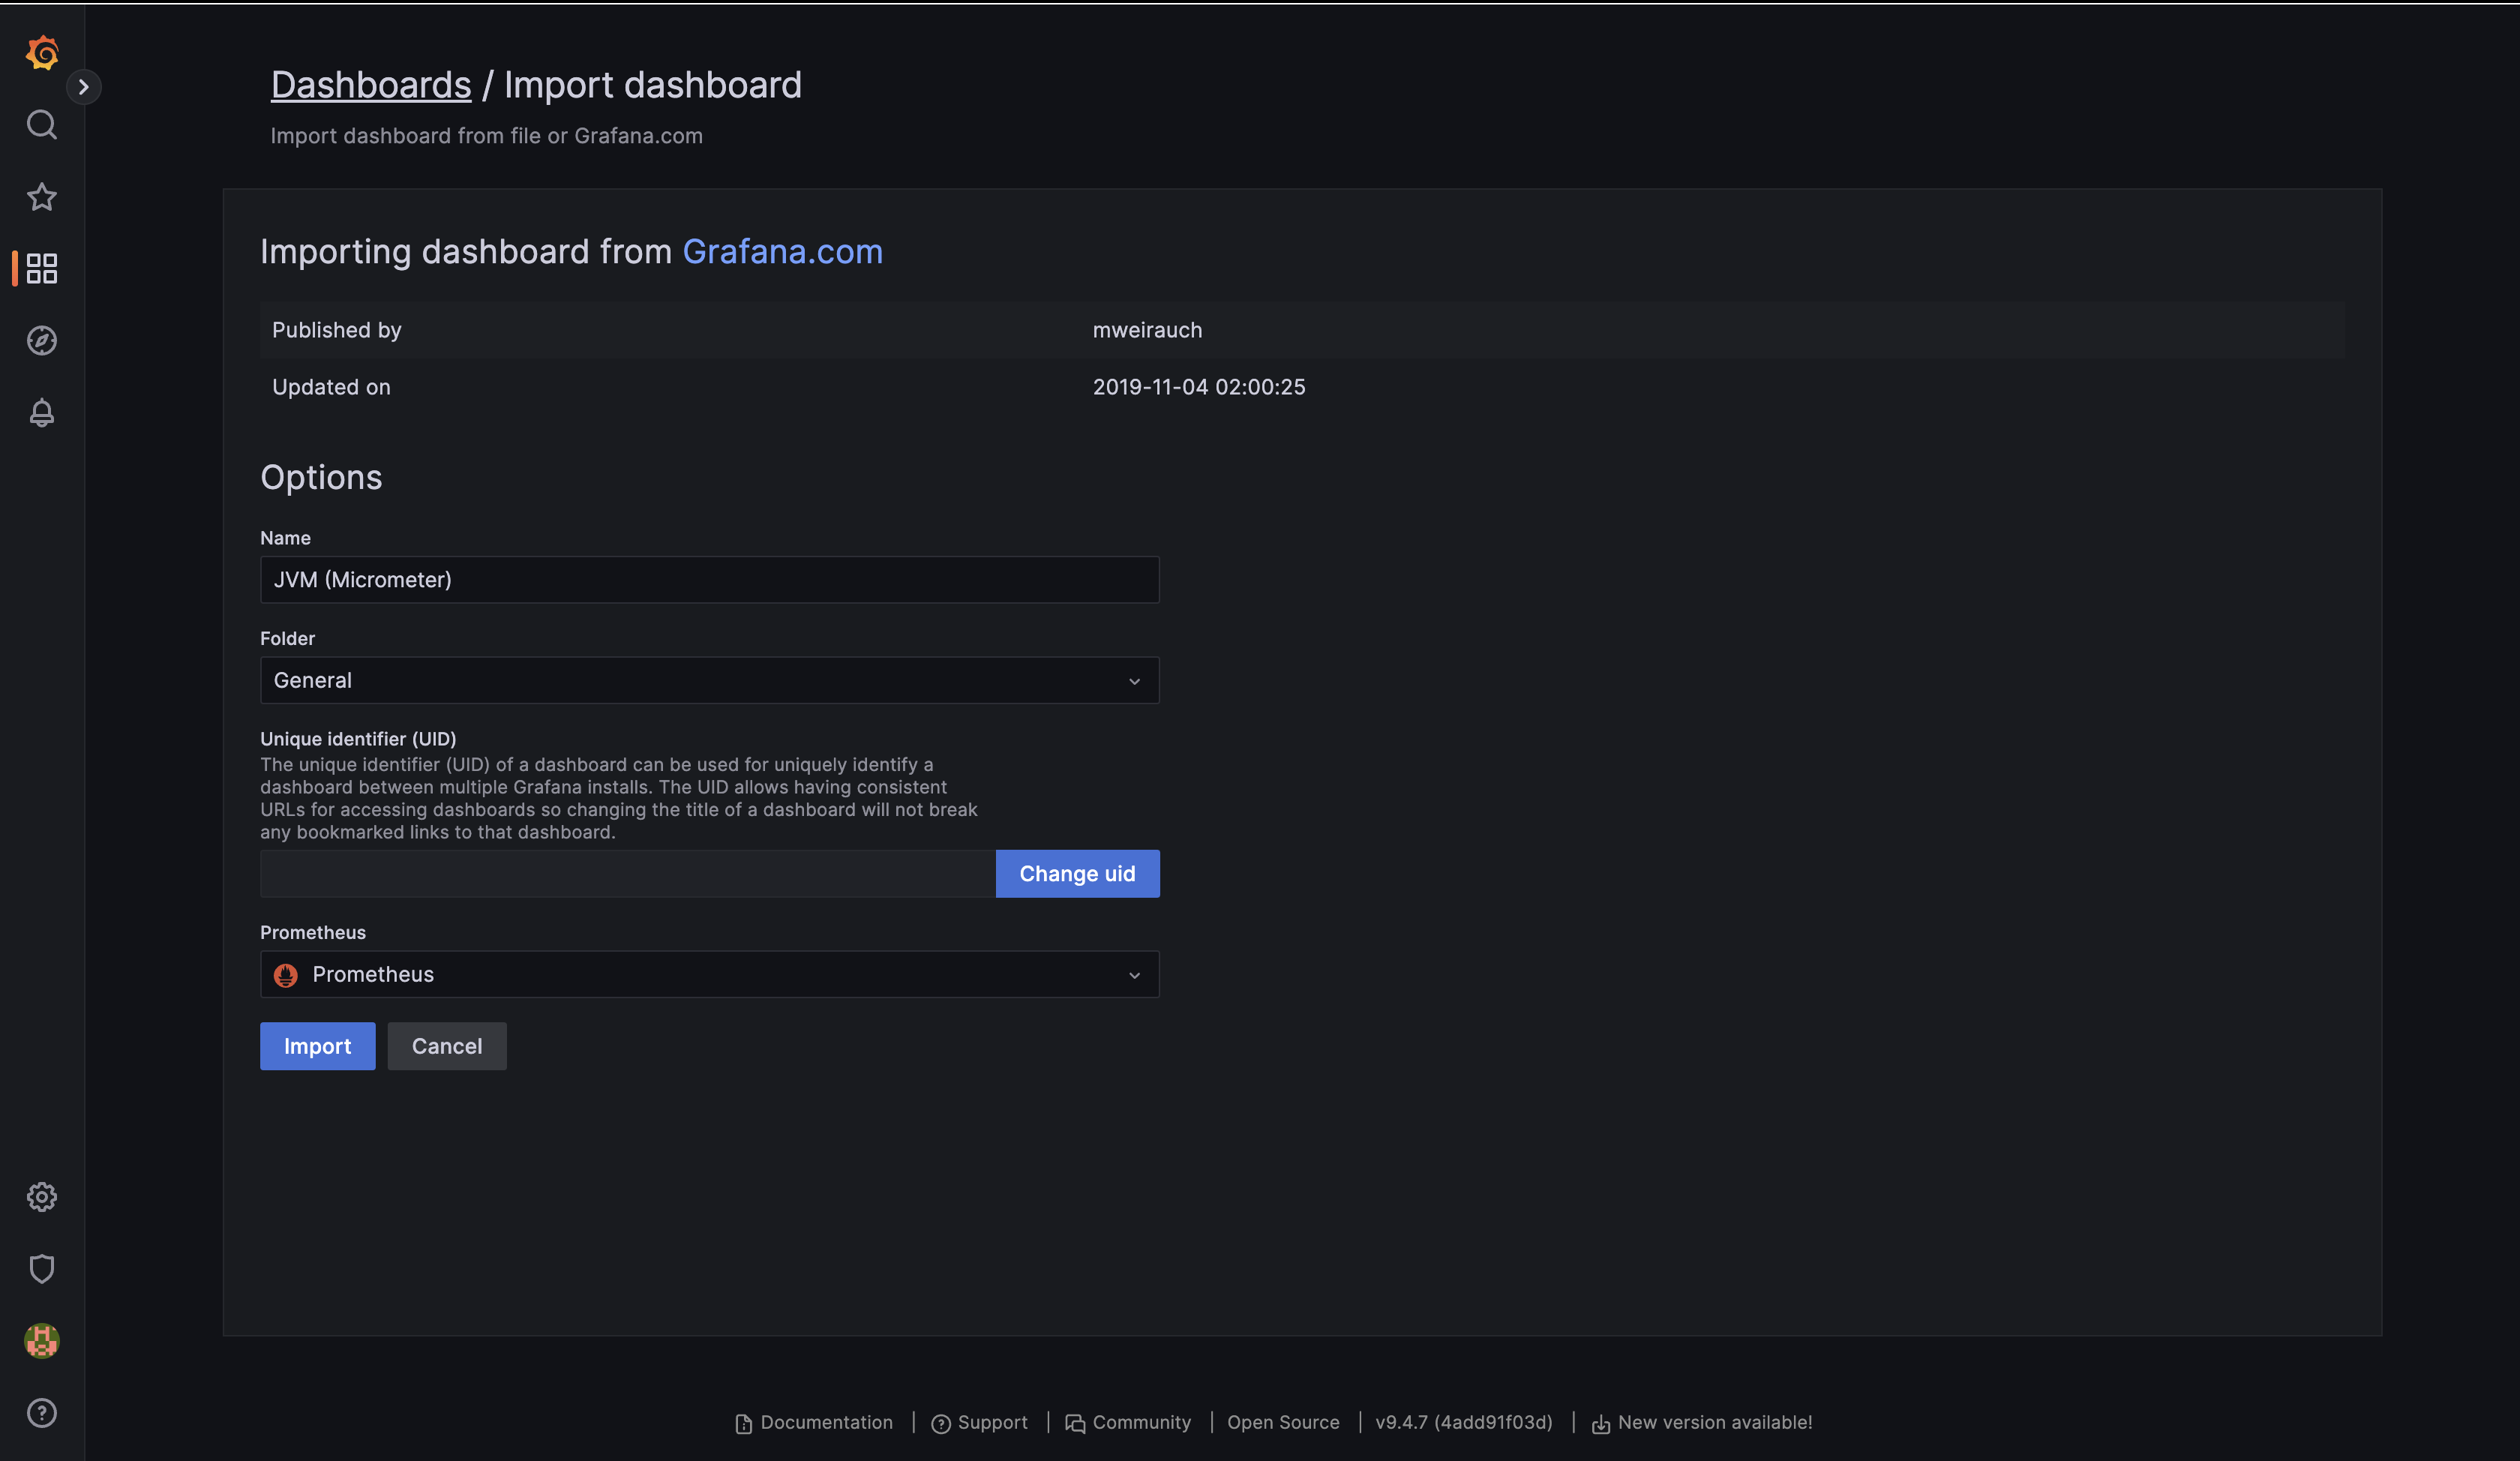The image size is (2520, 1461).
Task: Click the Change uid button
Action: (x=1077, y=874)
